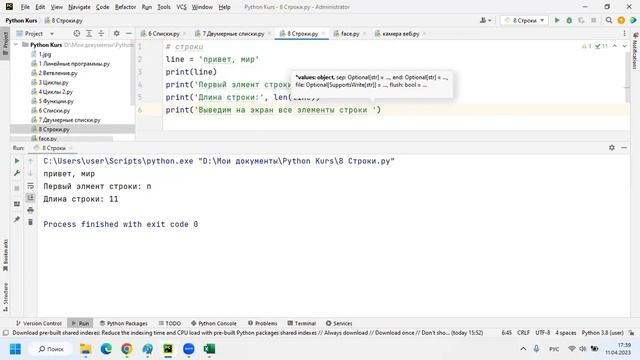This screenshot has height=360, width=640.
Task: Open Tools menu
Action: [164, 7]
